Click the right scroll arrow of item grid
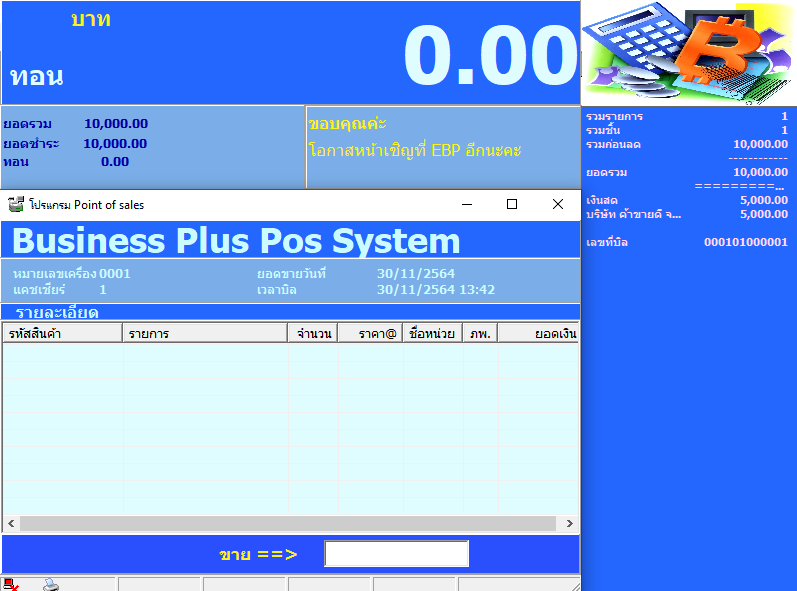The width and height of the screenshot is (797, 591). (x=570, y=523)
